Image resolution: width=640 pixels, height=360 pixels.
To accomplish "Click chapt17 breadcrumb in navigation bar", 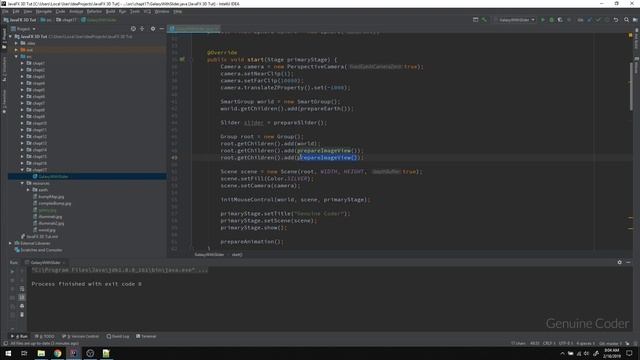I will pos(67,20).
